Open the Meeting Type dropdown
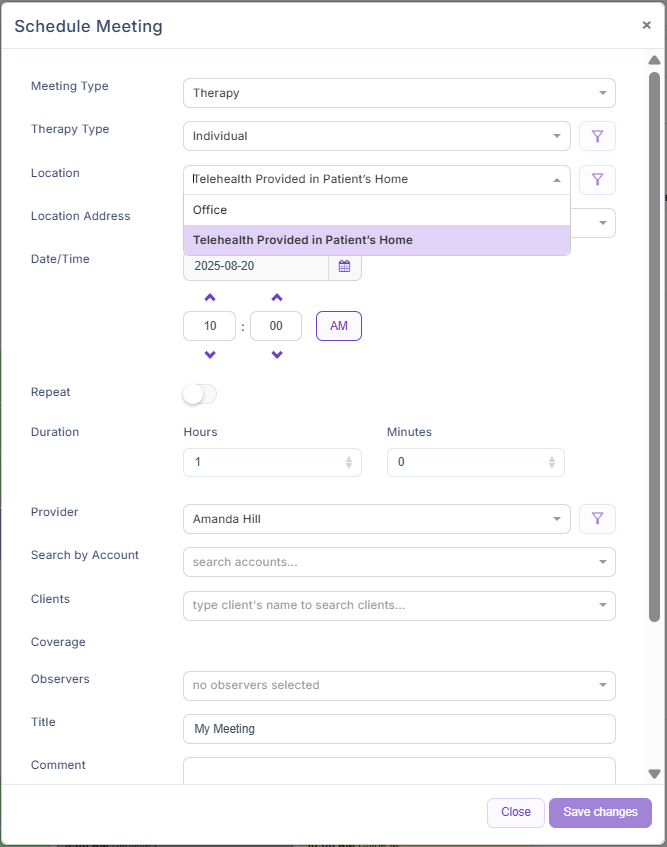 398,93
